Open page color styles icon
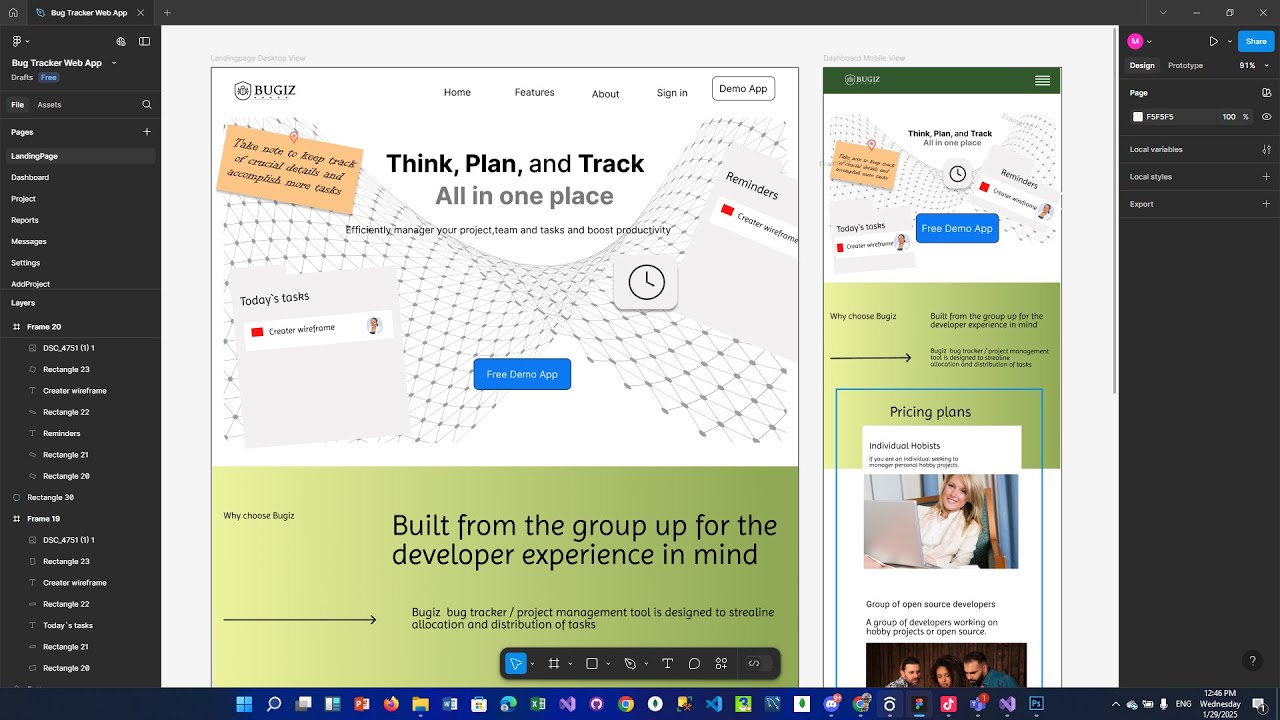The image size is (1280, 720). (1266, 92)
